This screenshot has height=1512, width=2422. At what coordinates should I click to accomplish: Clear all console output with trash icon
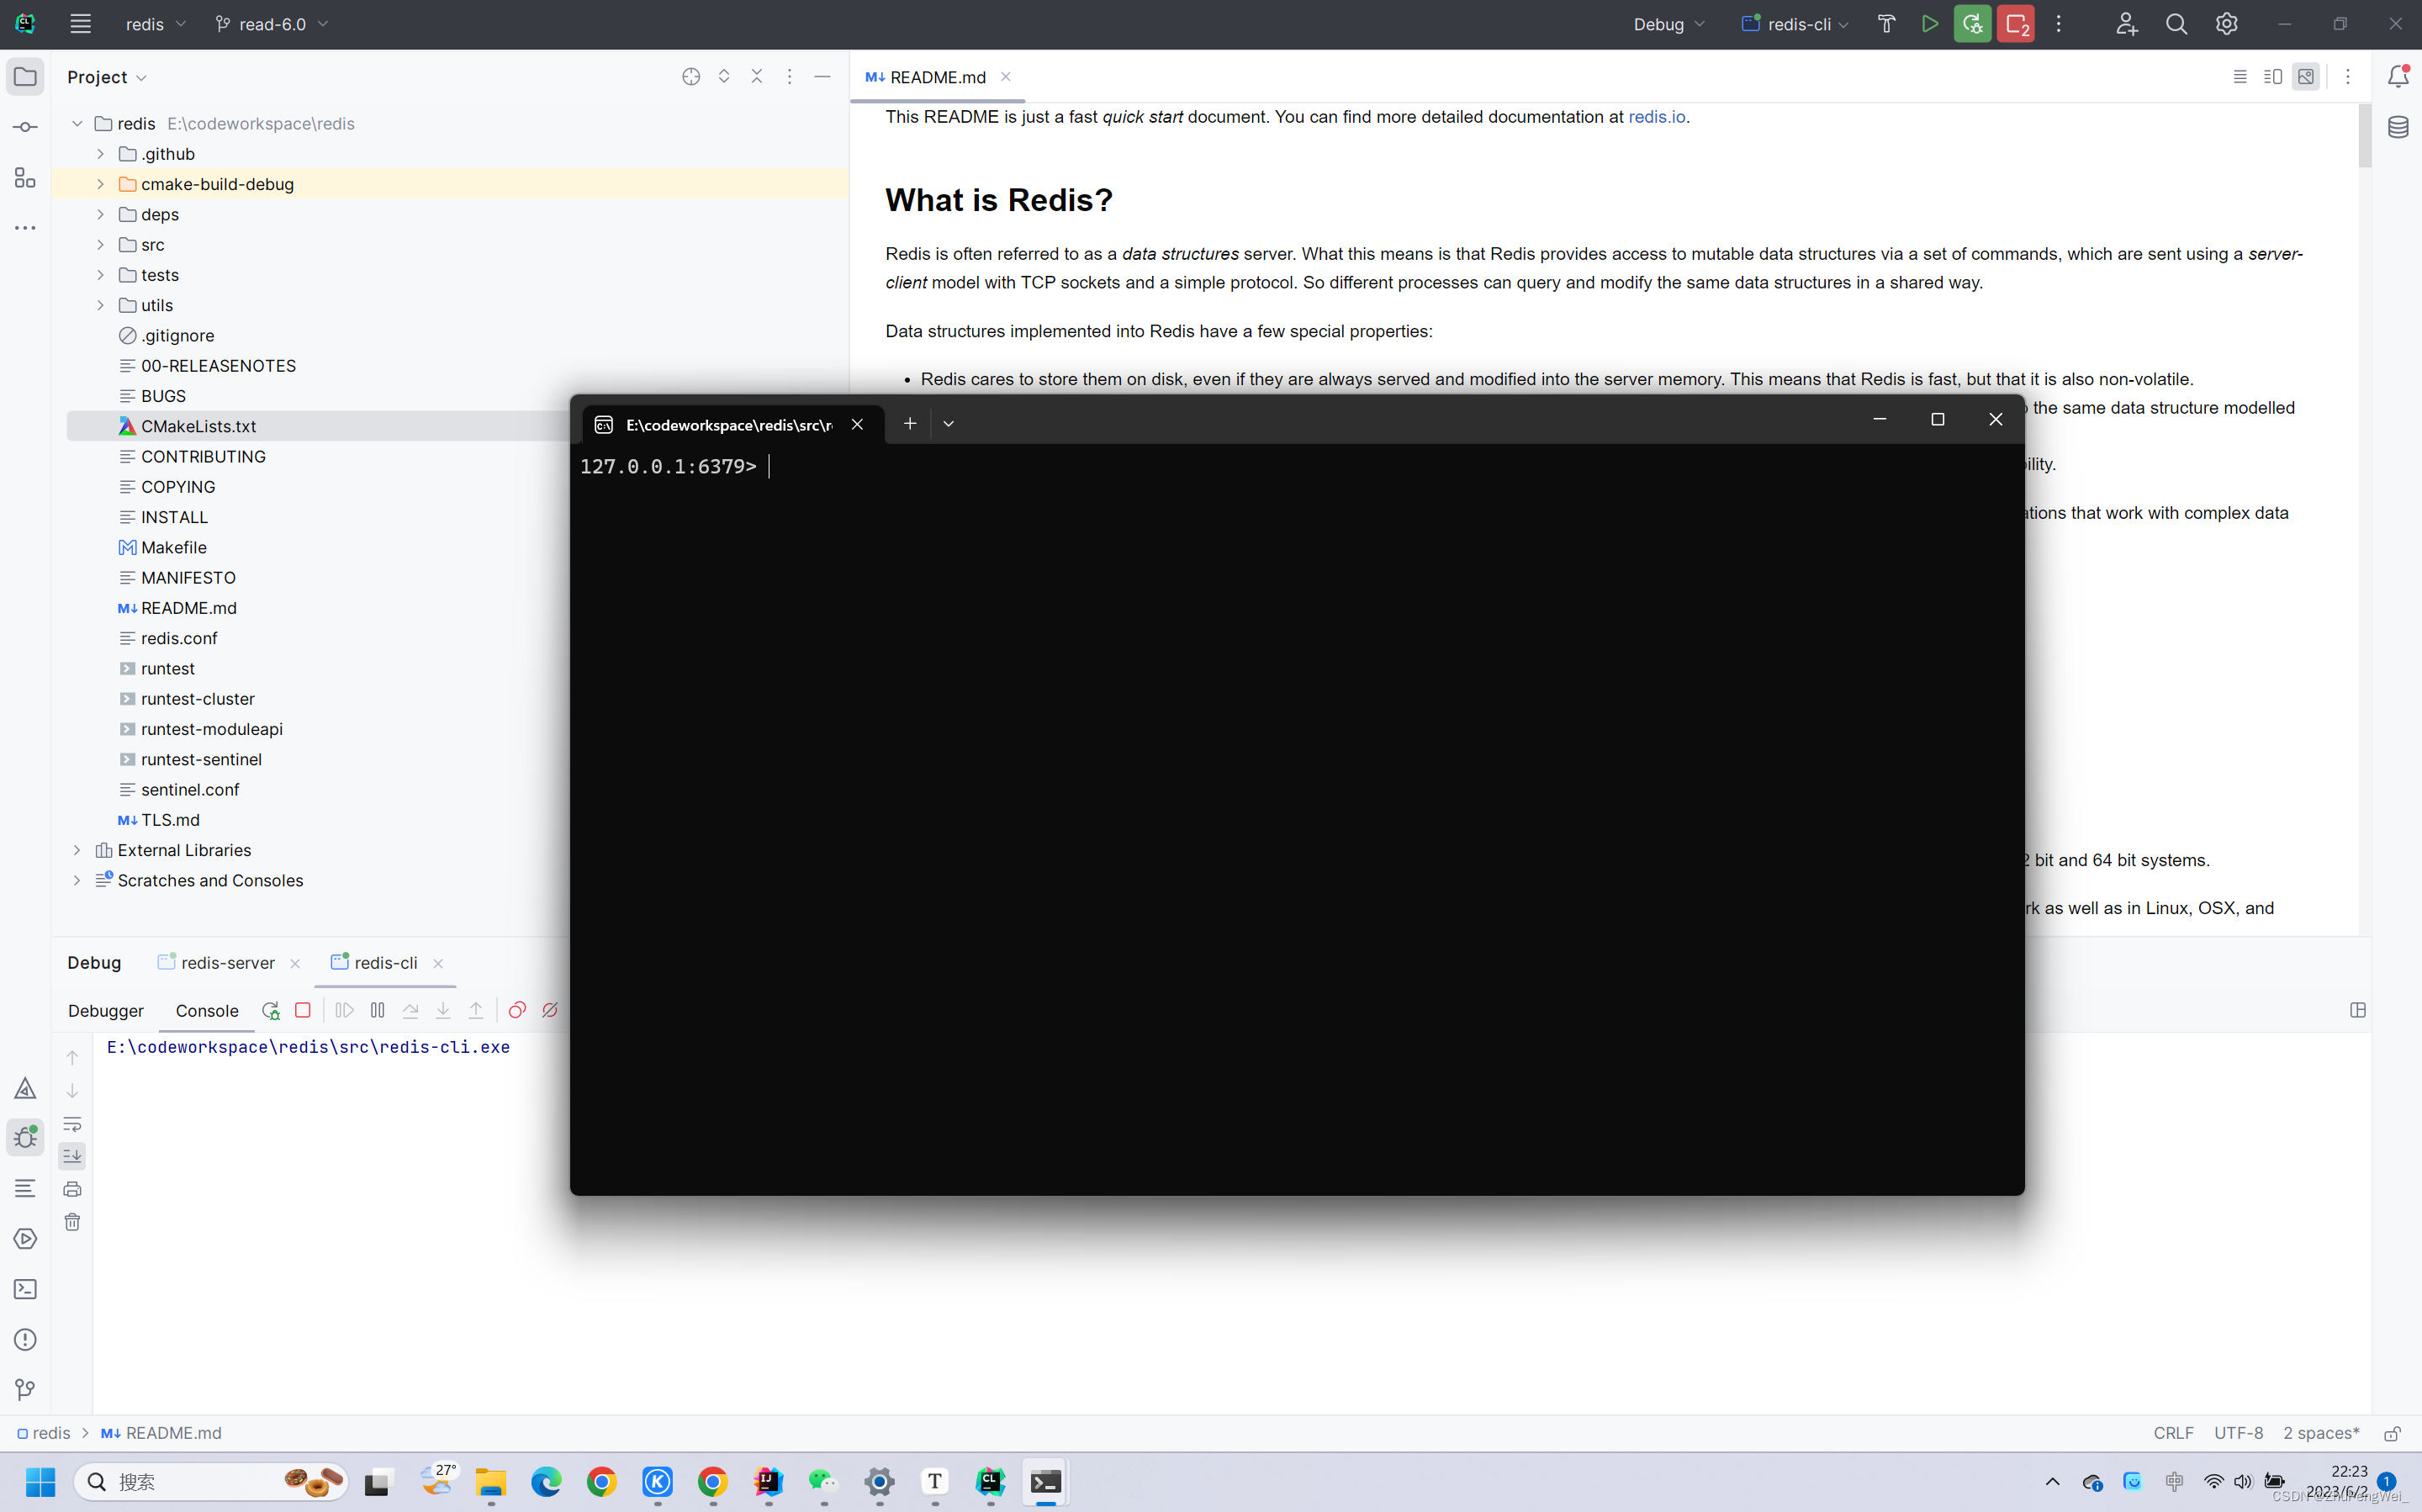pyautogui.click(x=72, y=1222)
